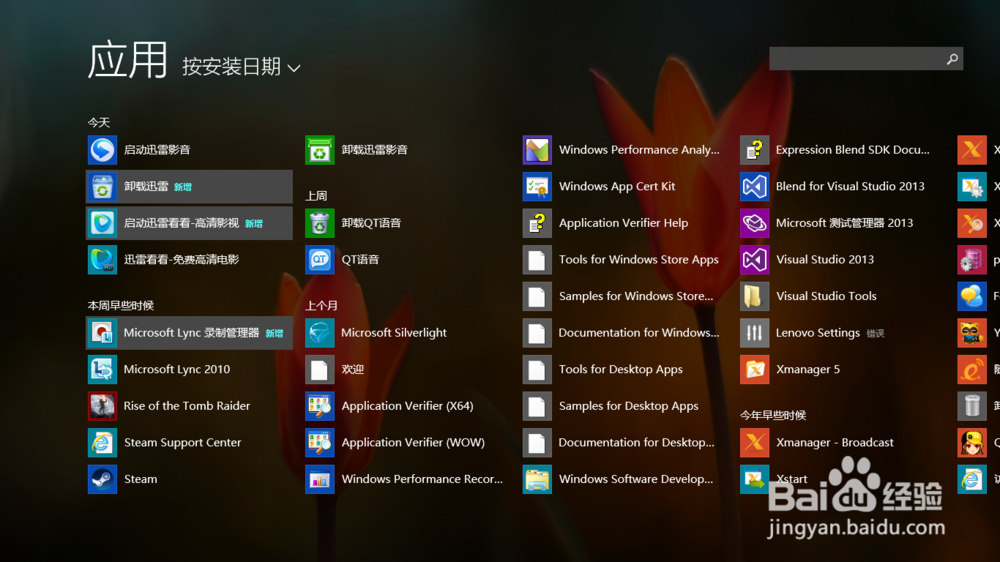This screenshot has height=562, width=1000.
Task: Launch the Xstart icon
Action: pos(754,479)
